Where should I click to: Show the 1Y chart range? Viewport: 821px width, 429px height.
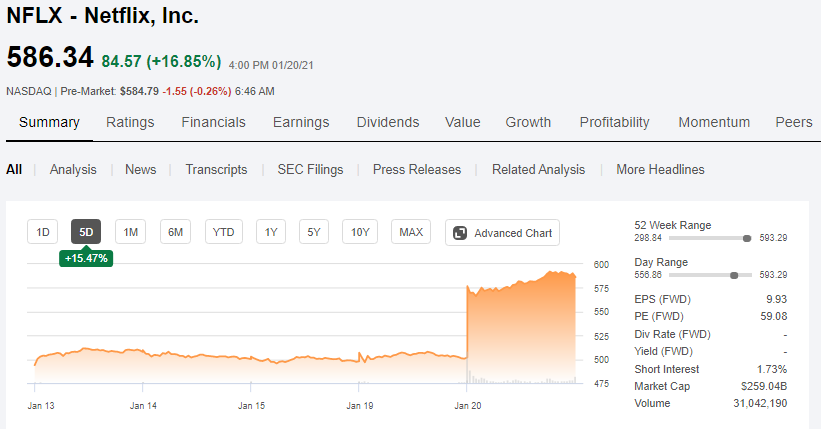pyautogui.click(x=271, y=232)
